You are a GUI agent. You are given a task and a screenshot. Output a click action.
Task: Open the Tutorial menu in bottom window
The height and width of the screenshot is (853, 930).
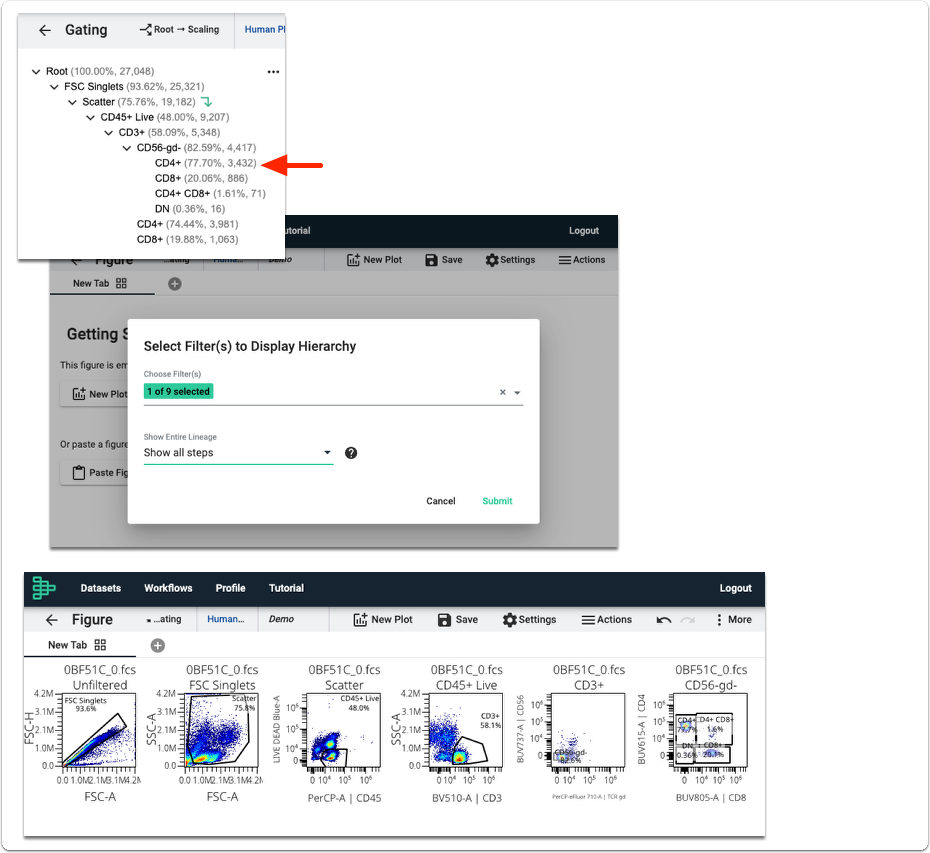286,588
